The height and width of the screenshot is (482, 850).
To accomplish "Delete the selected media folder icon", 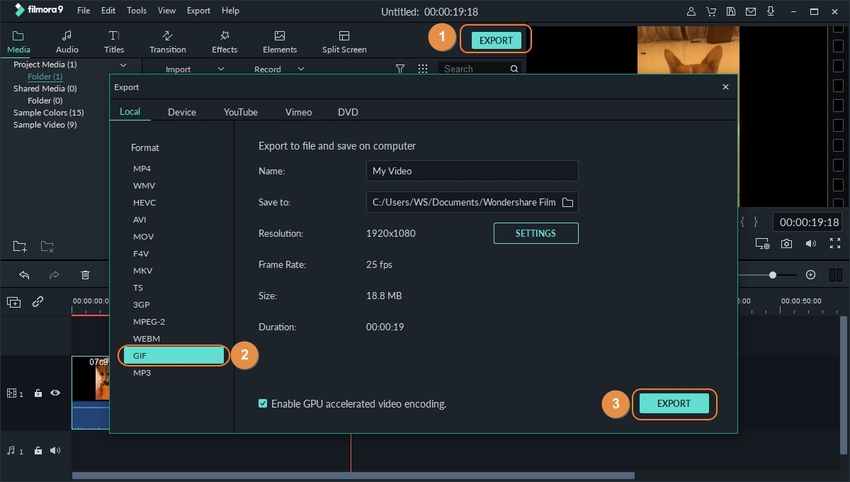I will pyautogui.click(x=47, y=247).
